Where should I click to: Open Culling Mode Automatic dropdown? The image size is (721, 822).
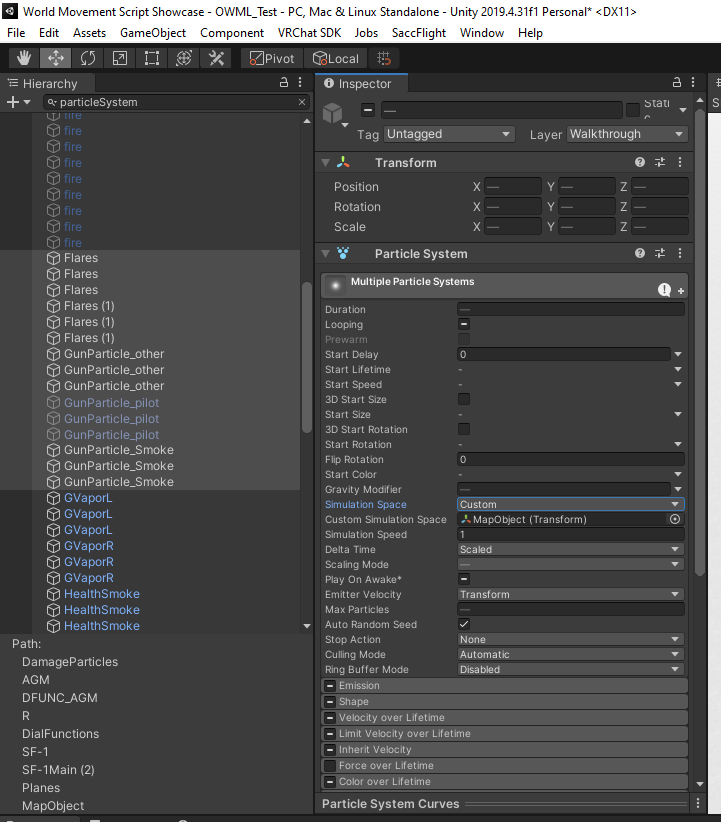tap(571, 654)
